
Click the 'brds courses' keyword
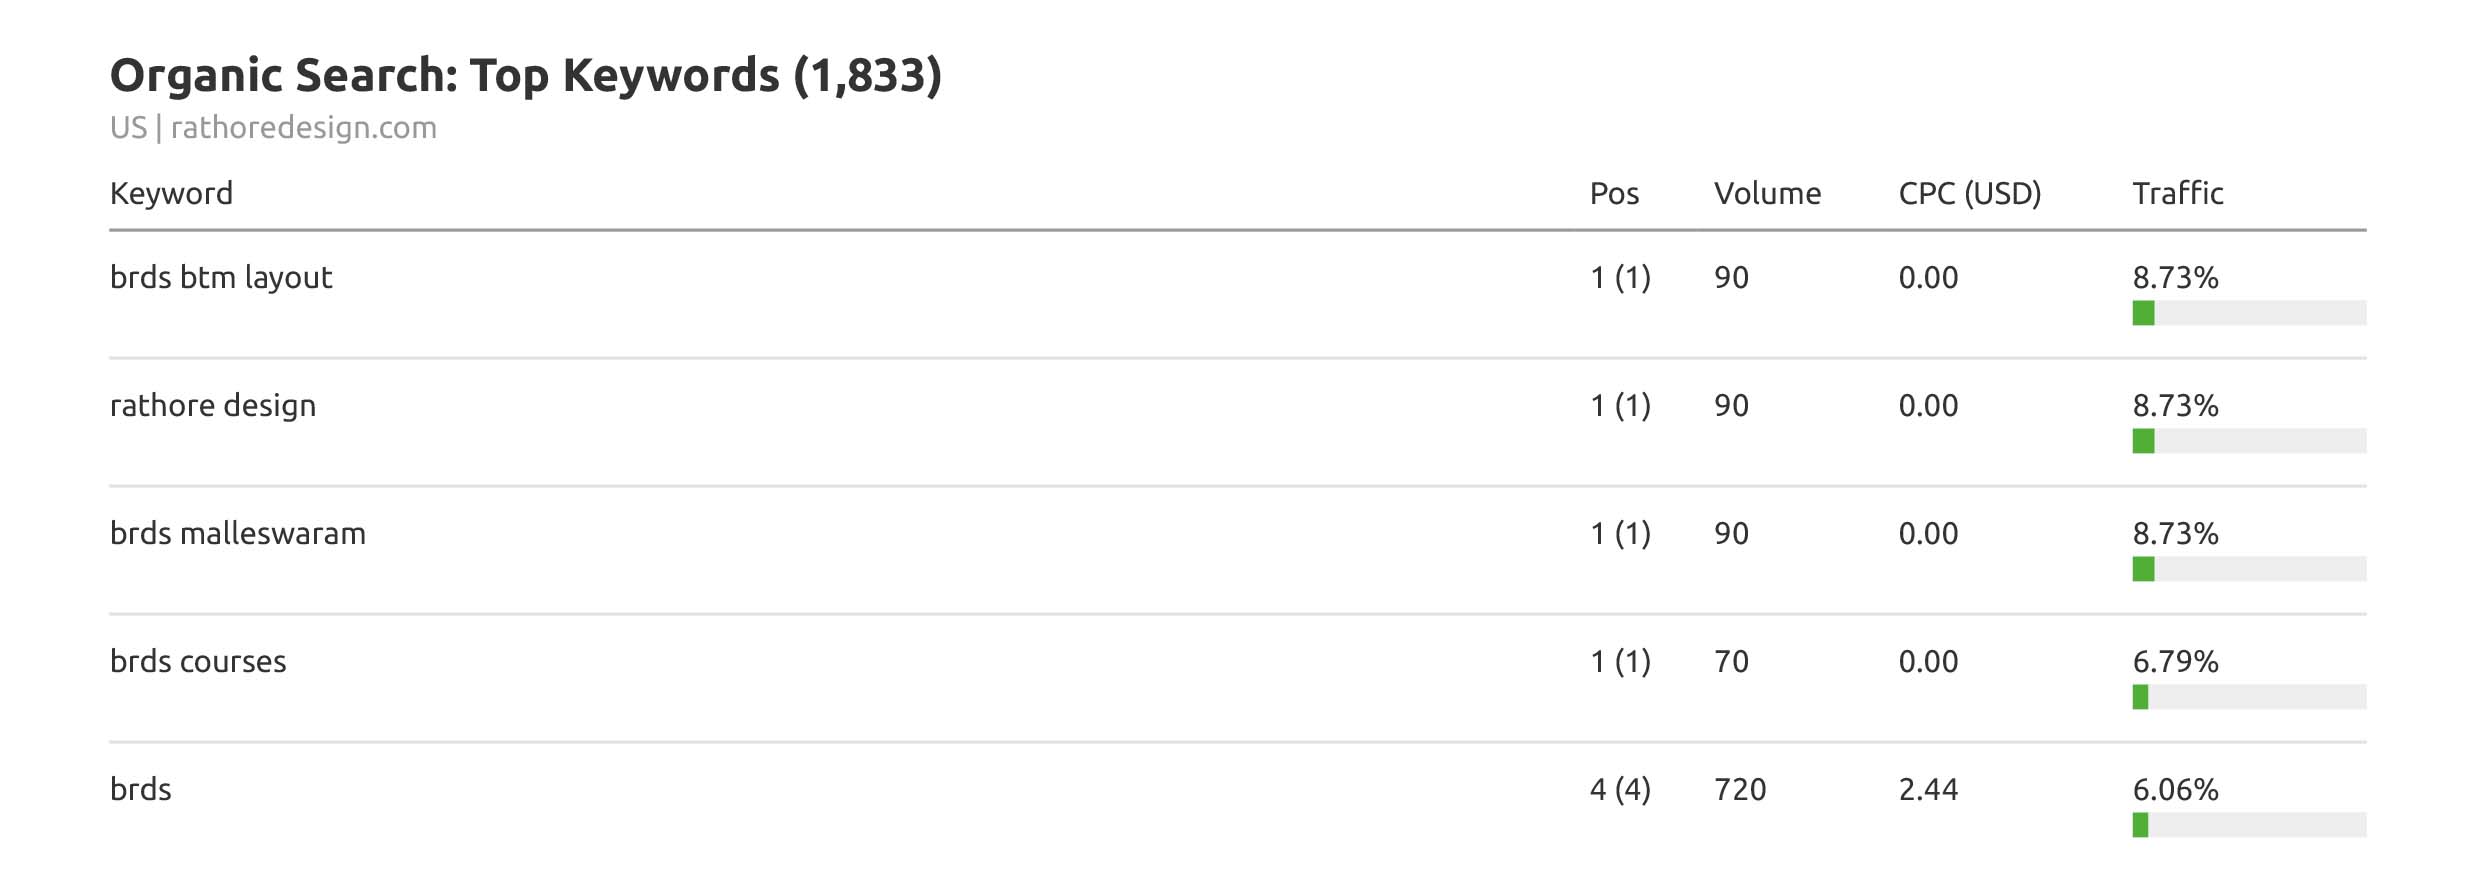click(x=198, y=661)
